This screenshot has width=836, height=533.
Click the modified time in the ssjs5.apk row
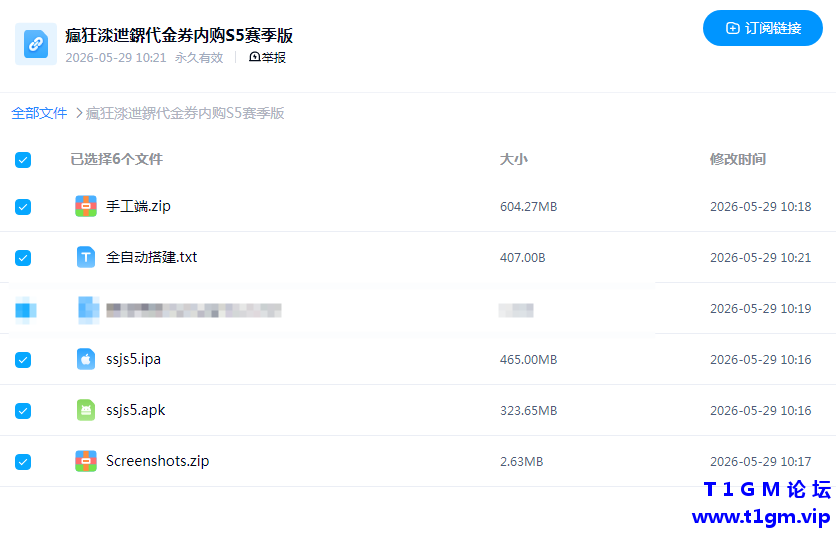point(760,411)
